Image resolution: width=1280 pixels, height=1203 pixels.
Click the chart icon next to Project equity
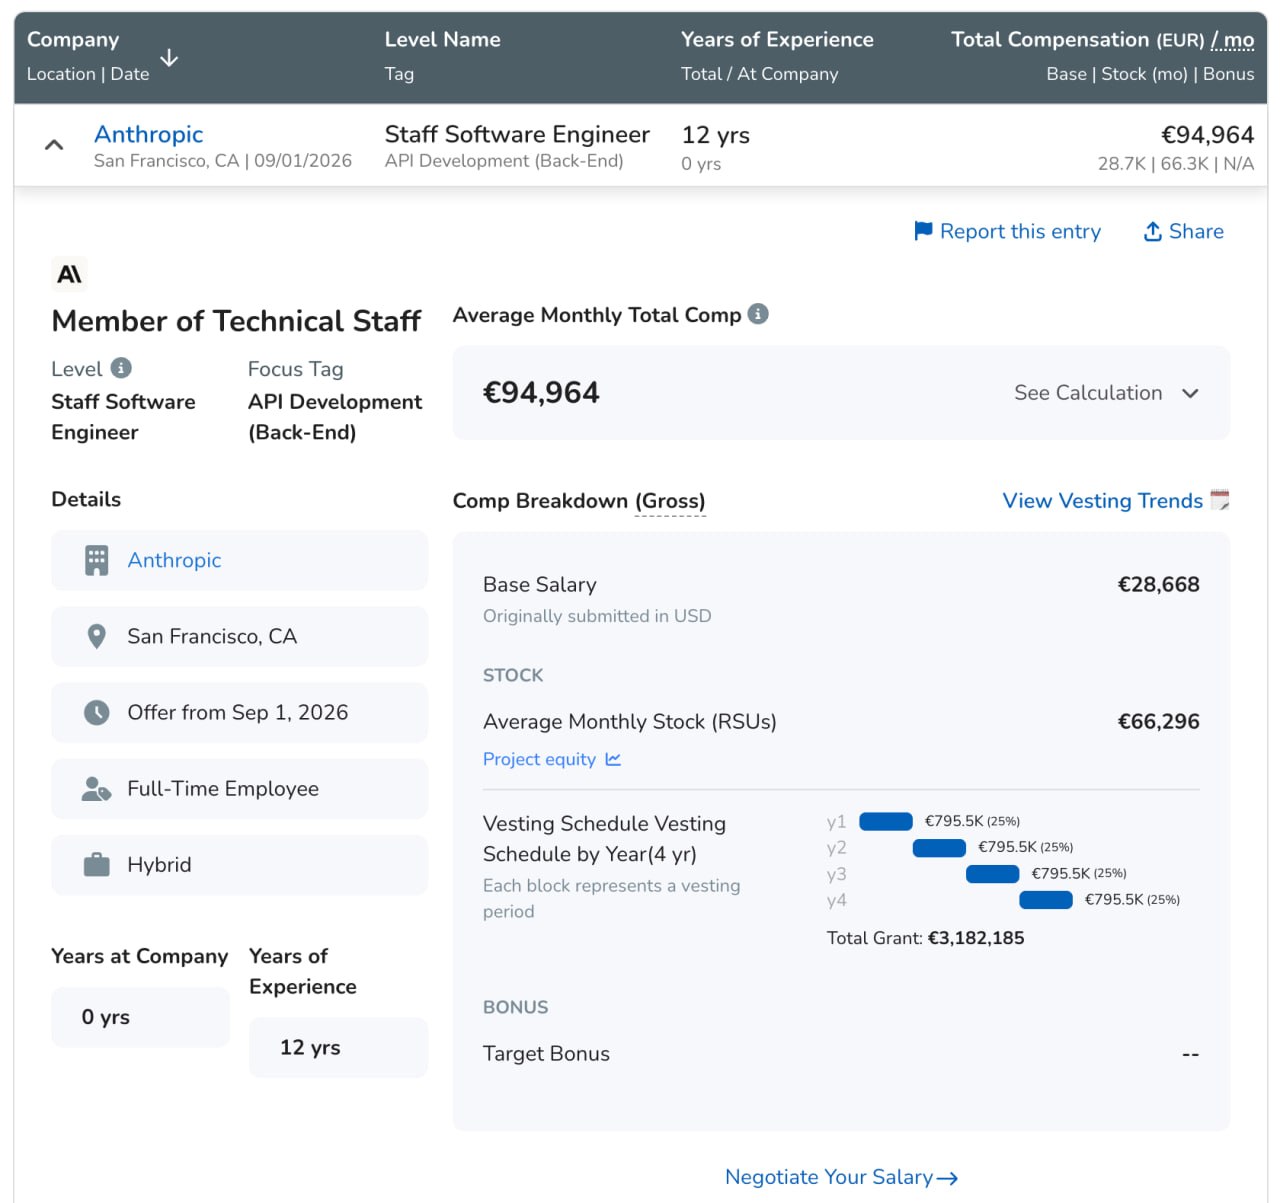pyautogui.click(x=613, y=760)
